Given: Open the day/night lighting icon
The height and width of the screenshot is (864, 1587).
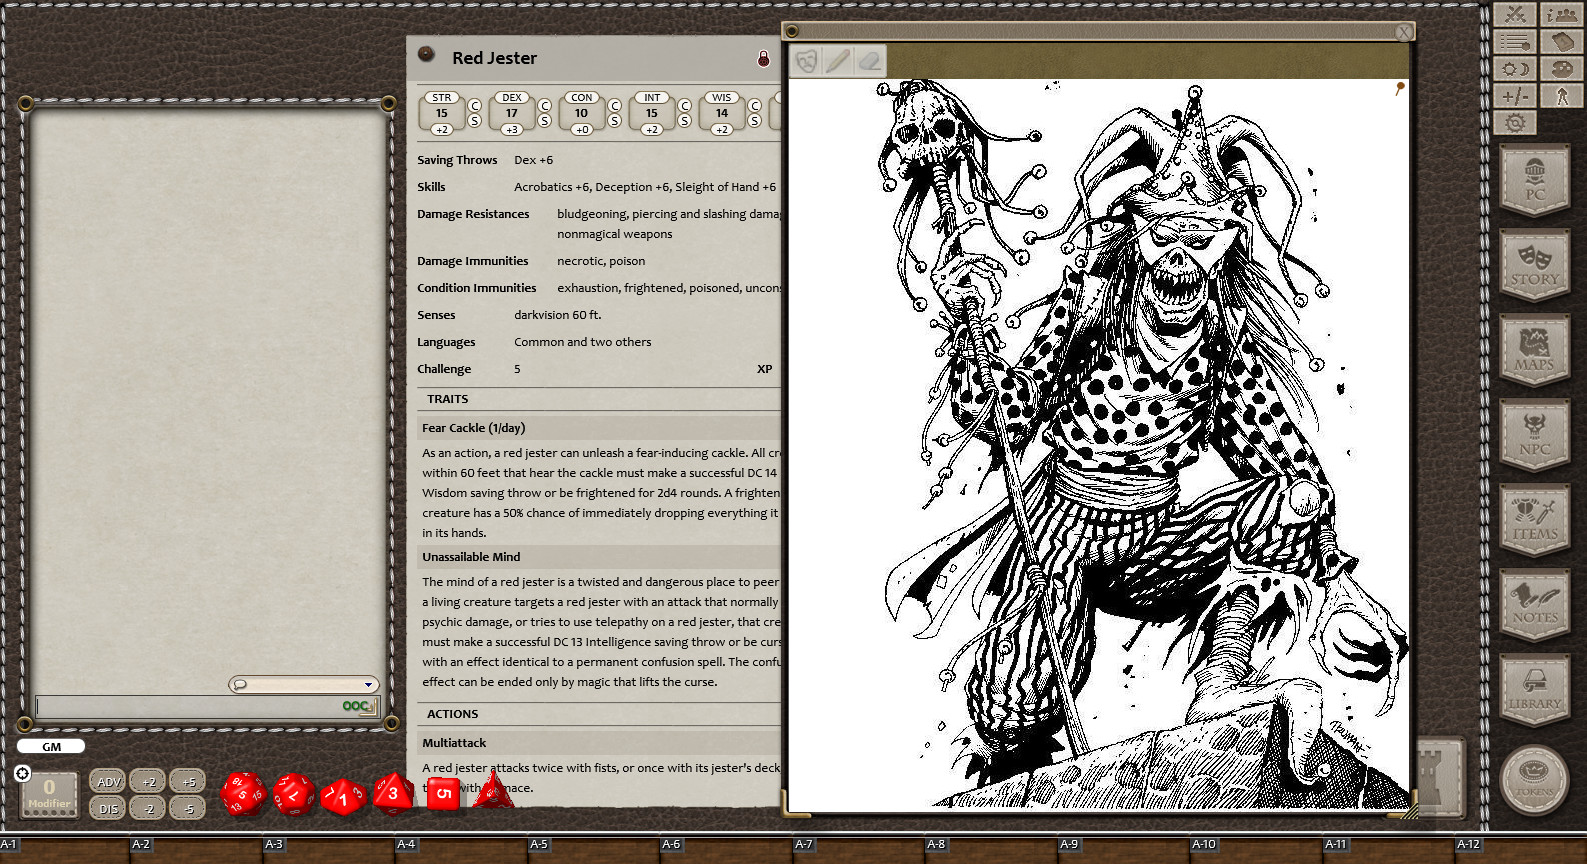Looking at the screenshot, I should tap(1514, 69).
